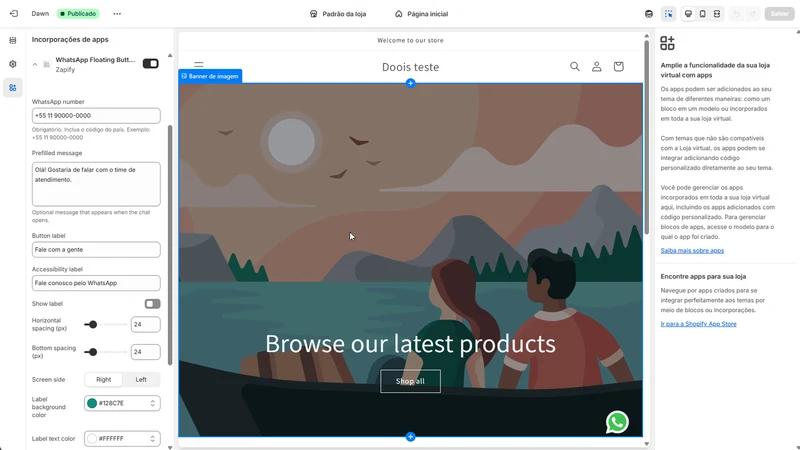Click the white label text color swatch
The image size is (800, 450).
point(92,439)
